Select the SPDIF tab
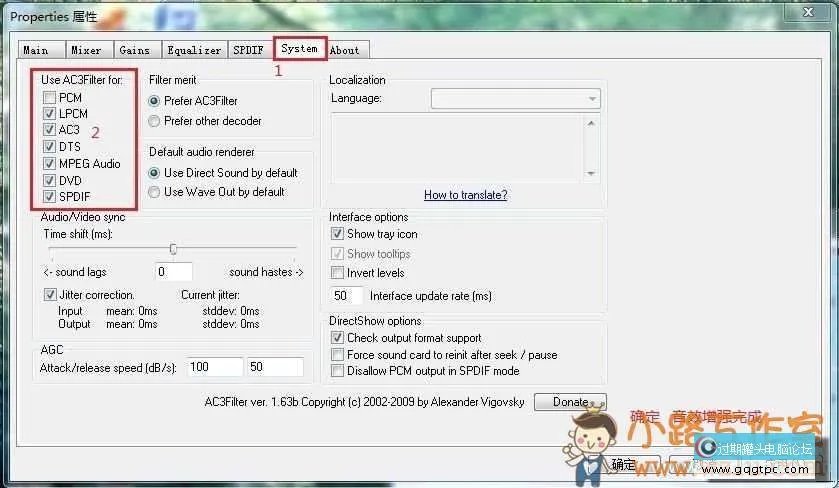 pos(249,50)
